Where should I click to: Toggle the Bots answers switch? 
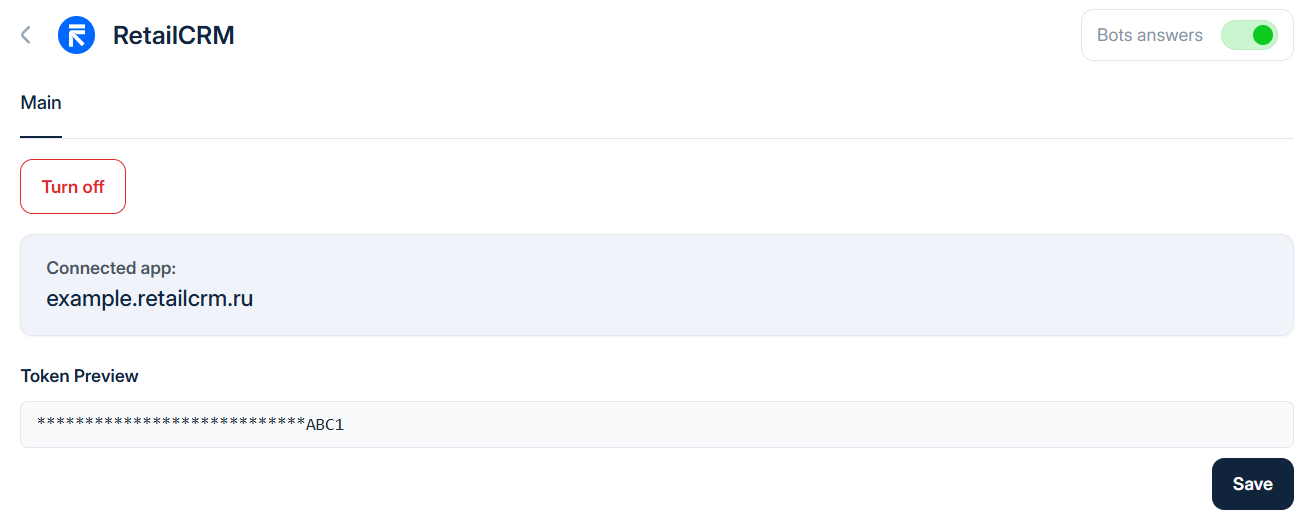[x=1249, y=35]
